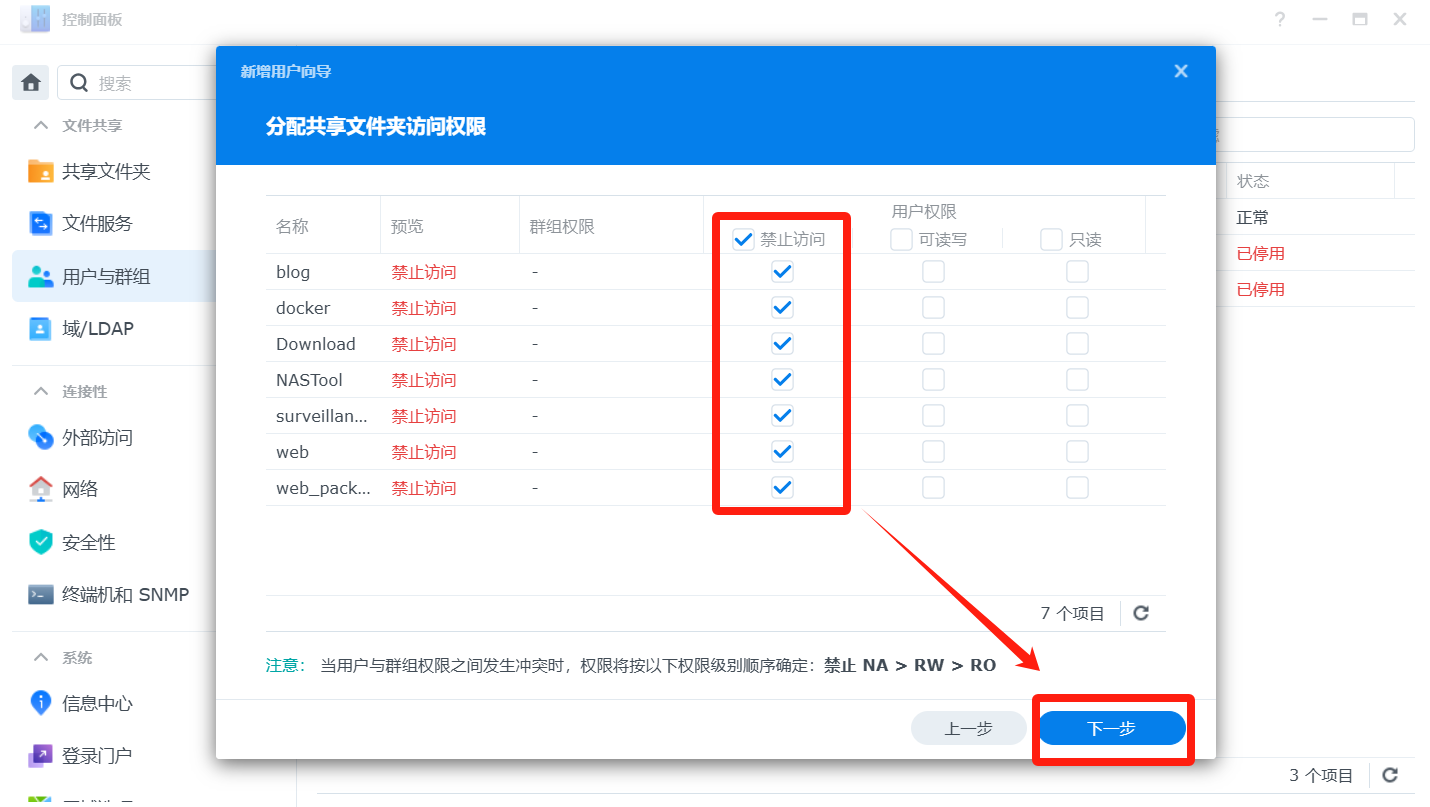Click the 下一步 button

coord(1111,729)
